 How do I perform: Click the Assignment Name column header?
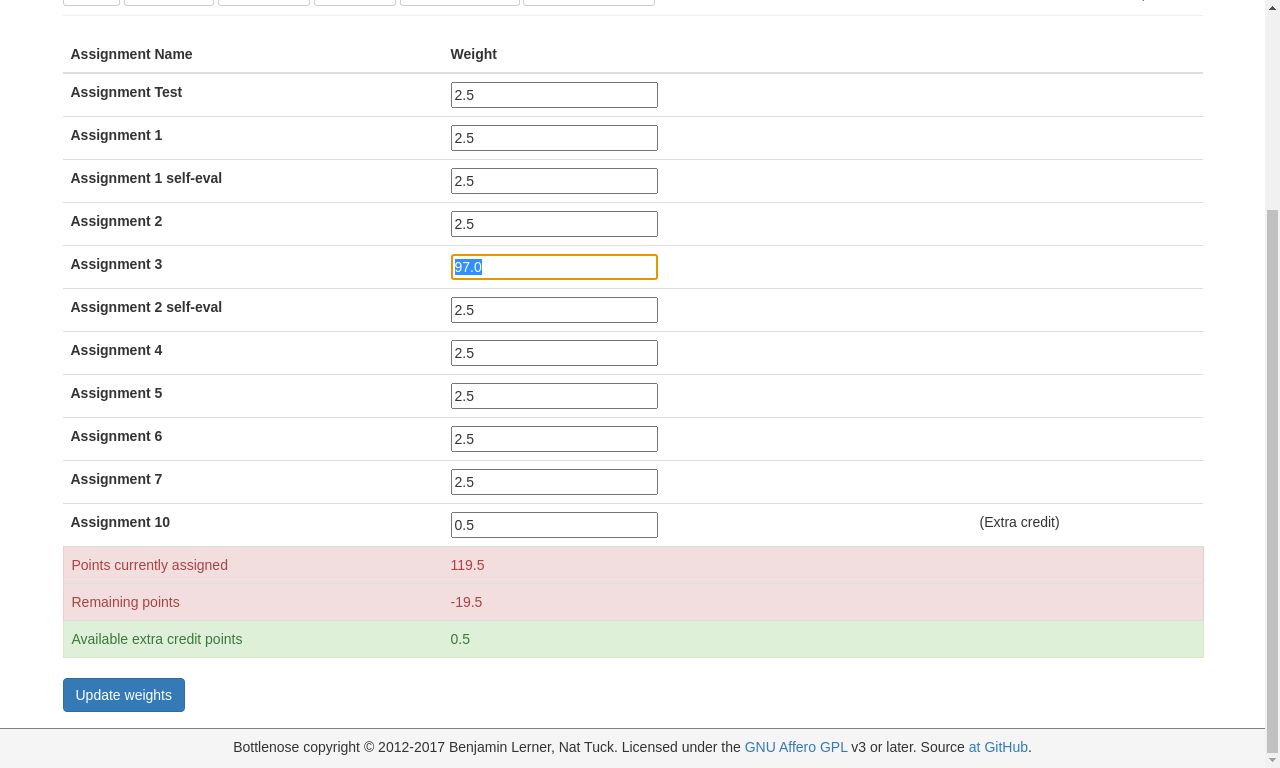click(131, 54)
